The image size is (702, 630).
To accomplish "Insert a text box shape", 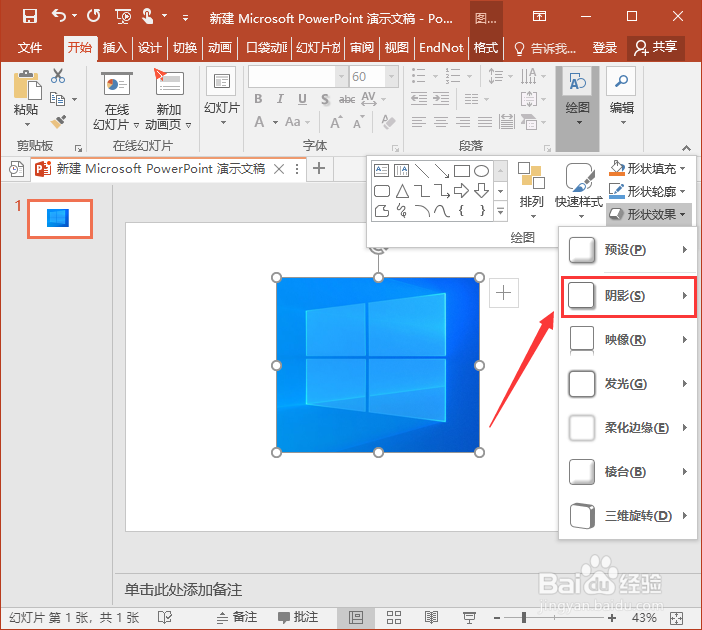I will pyautogui.click(x=381, y=170).
